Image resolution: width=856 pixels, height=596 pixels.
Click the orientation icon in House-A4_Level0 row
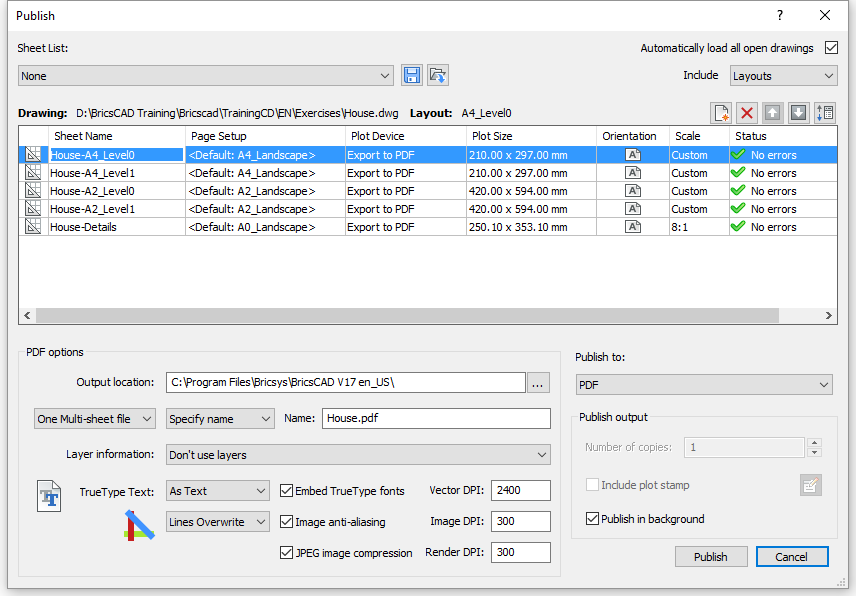click(x=633, y=154)
